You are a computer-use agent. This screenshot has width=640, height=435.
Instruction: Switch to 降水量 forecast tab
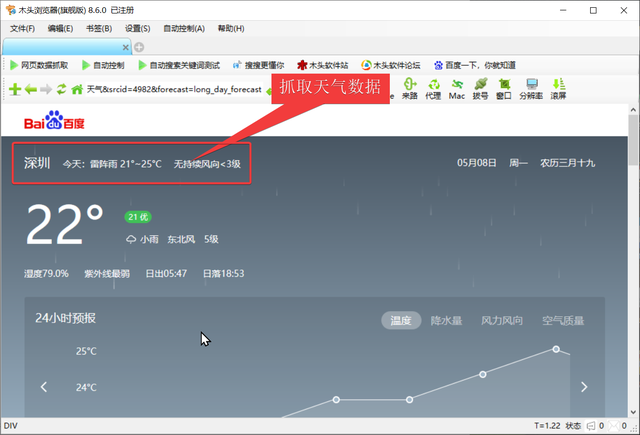tap(447, 321)
